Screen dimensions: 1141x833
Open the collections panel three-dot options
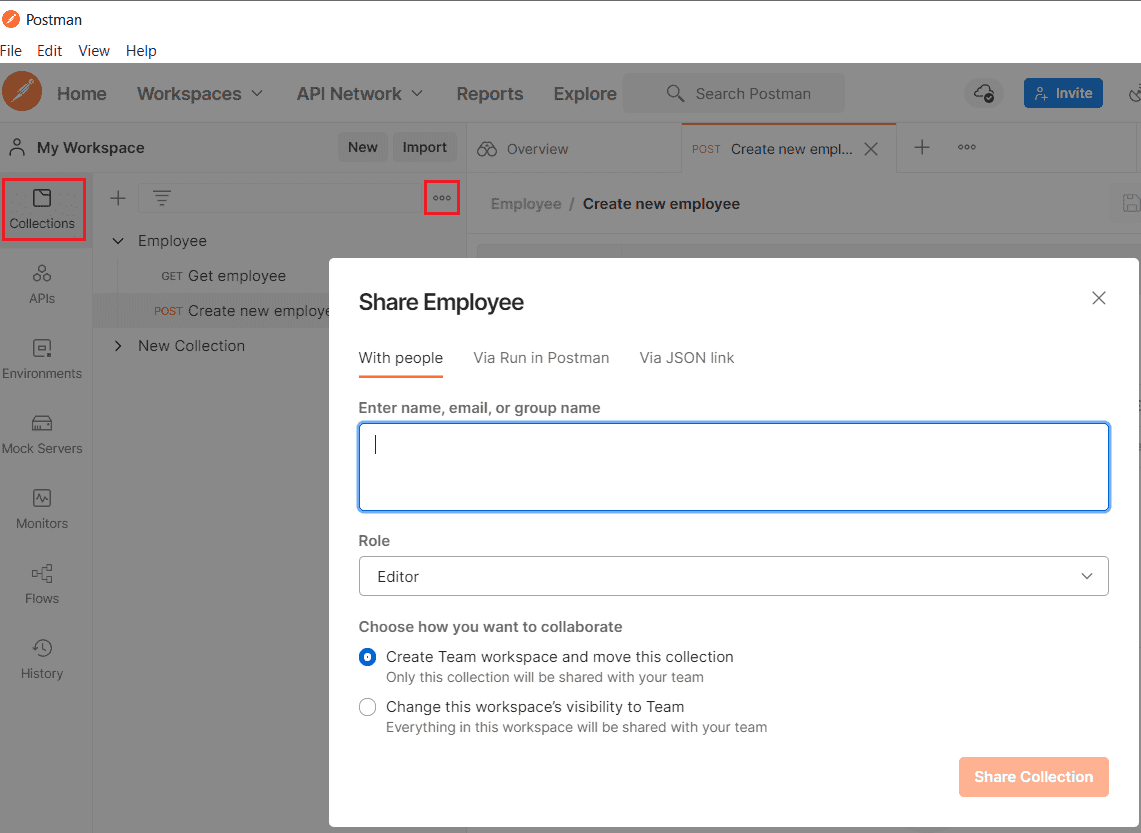point(442,198)
